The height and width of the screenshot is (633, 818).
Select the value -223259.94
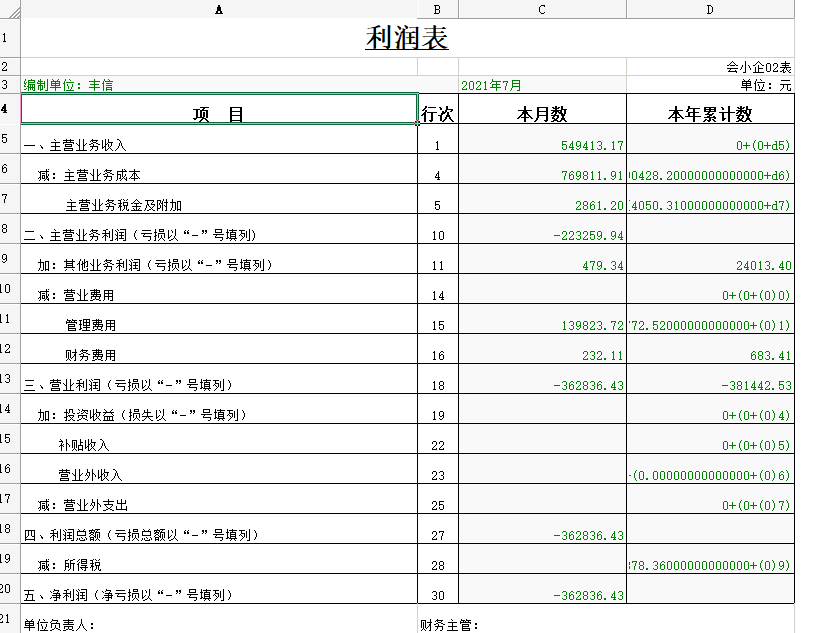click(542, 229)
